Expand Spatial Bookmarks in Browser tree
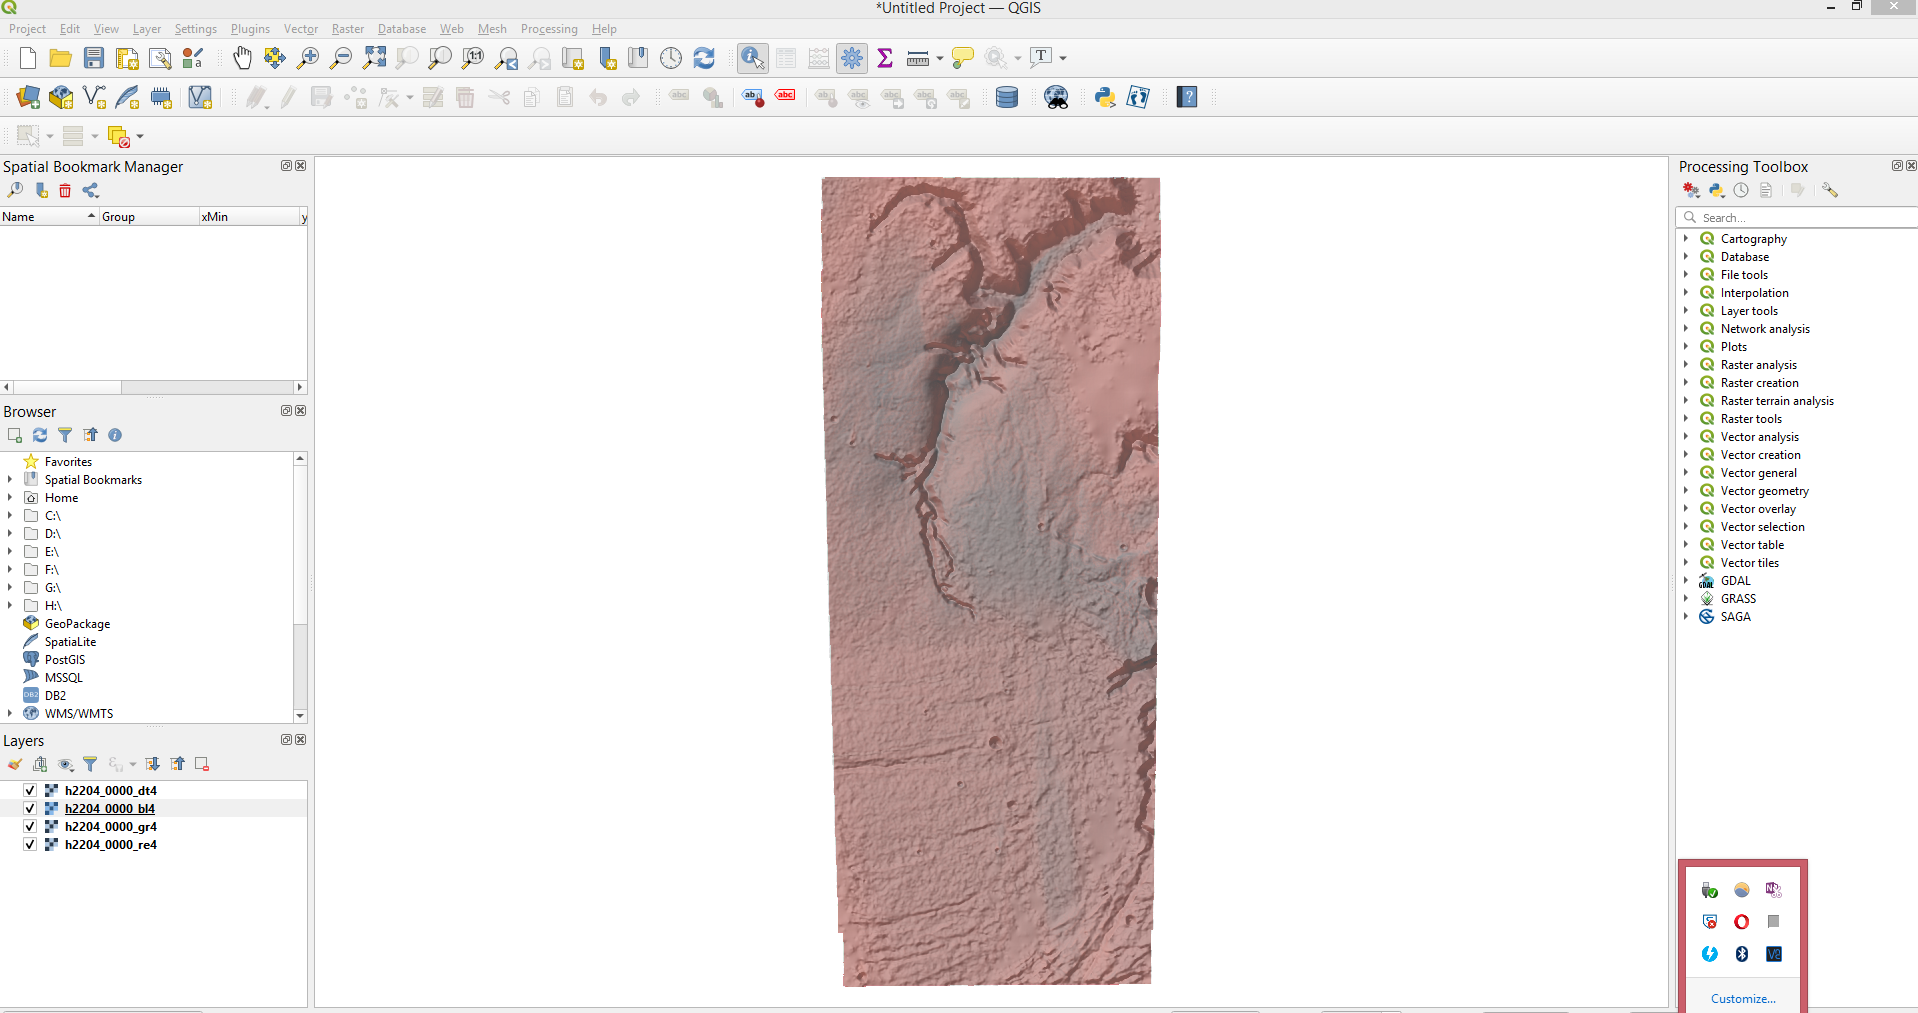This screenshot has width=1918, height=1013. [10, 479]
